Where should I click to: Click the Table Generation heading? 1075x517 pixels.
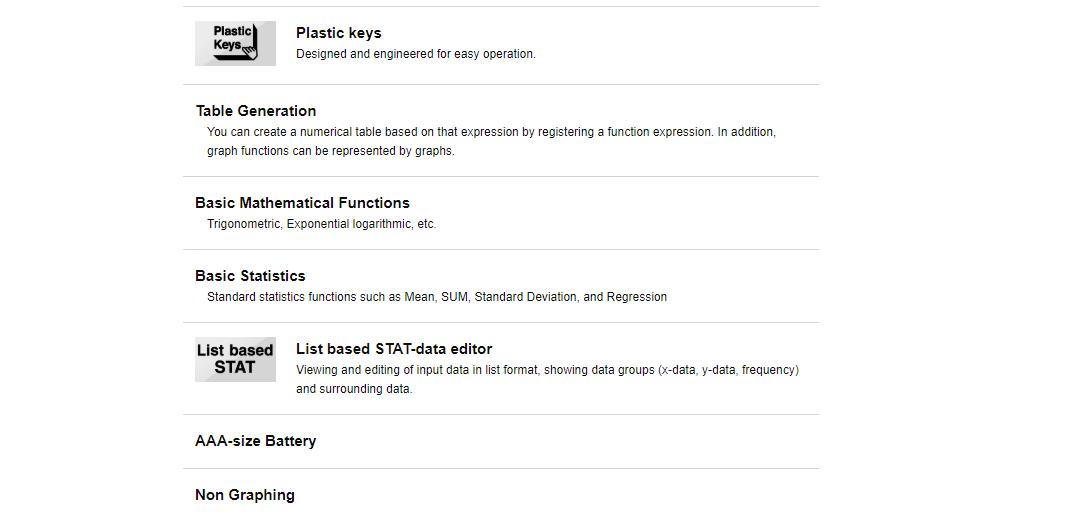[256, 111]
